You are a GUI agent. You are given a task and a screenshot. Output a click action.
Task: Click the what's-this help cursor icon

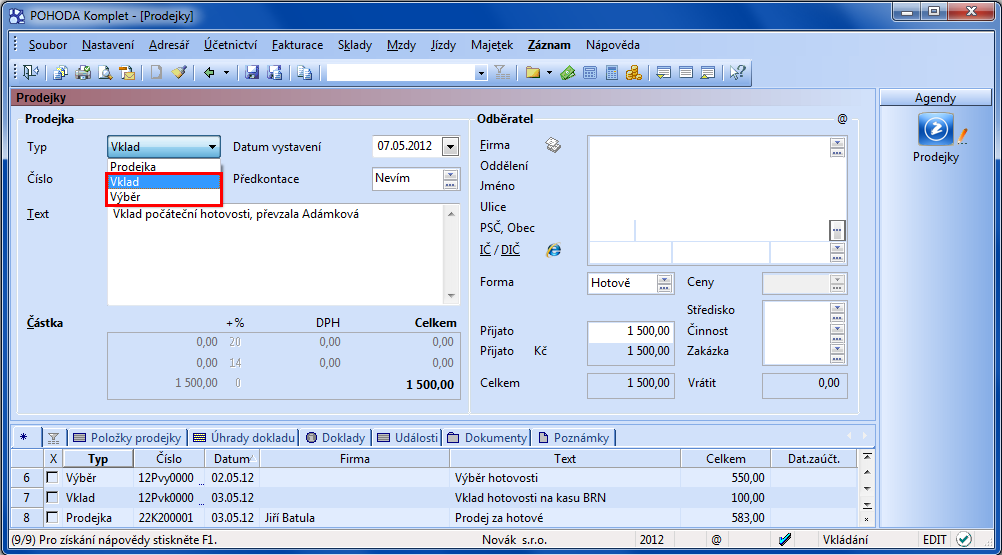(737, 73)
